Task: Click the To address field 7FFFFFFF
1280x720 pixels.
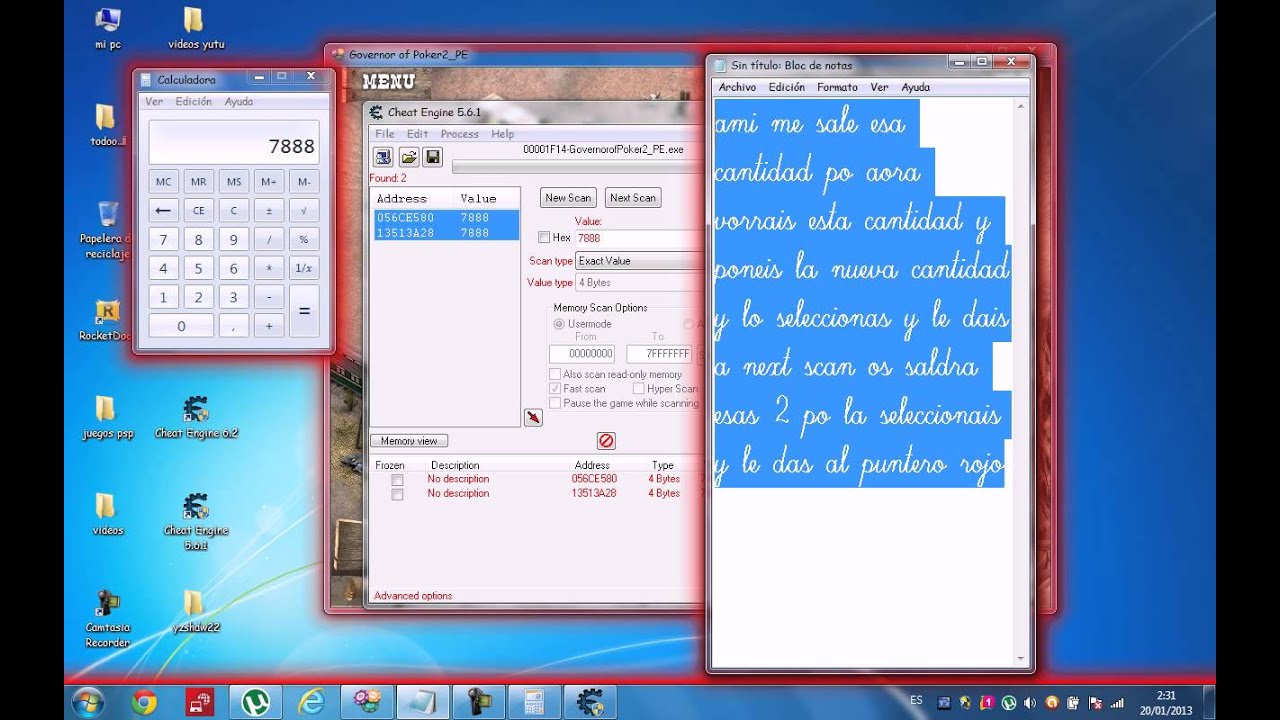Action: [659, 354]
